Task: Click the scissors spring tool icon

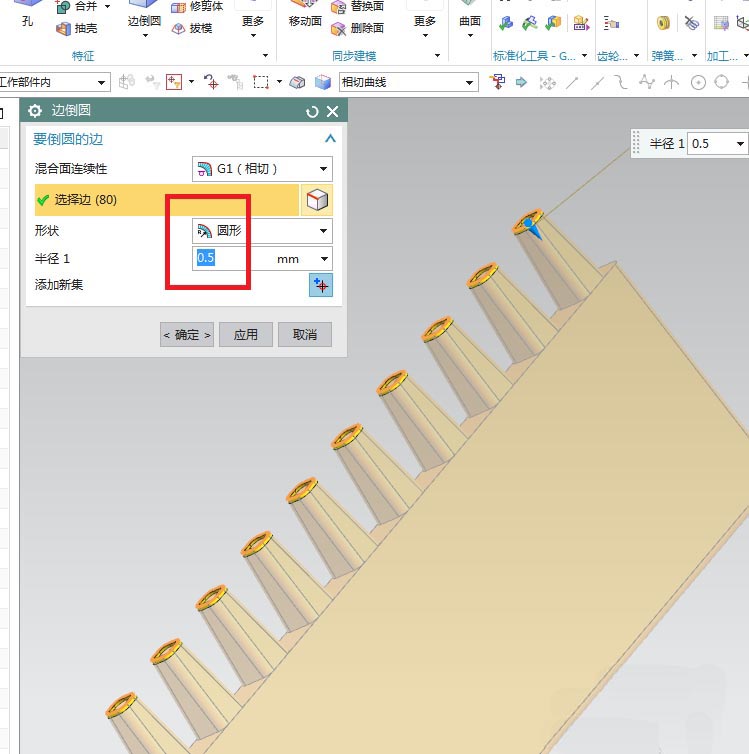Action: (691, 23)
